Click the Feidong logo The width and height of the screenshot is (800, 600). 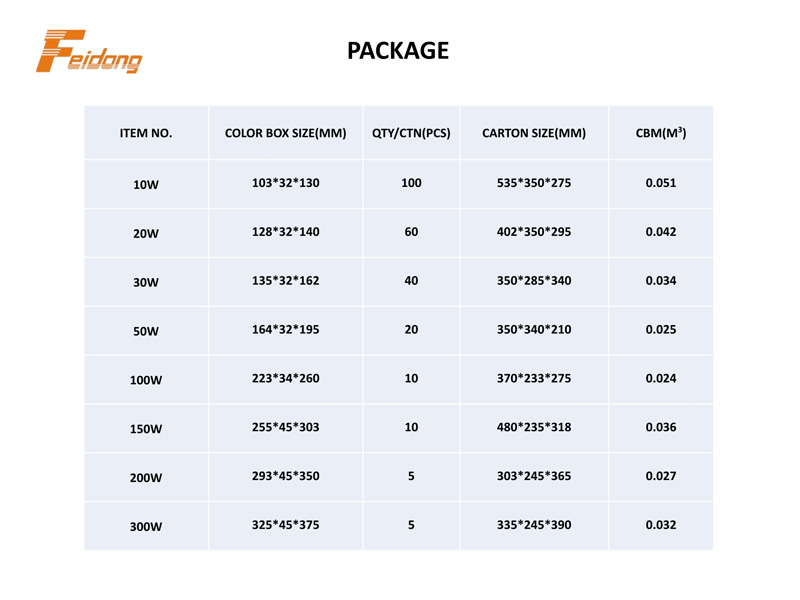click(x=89, y=51)
